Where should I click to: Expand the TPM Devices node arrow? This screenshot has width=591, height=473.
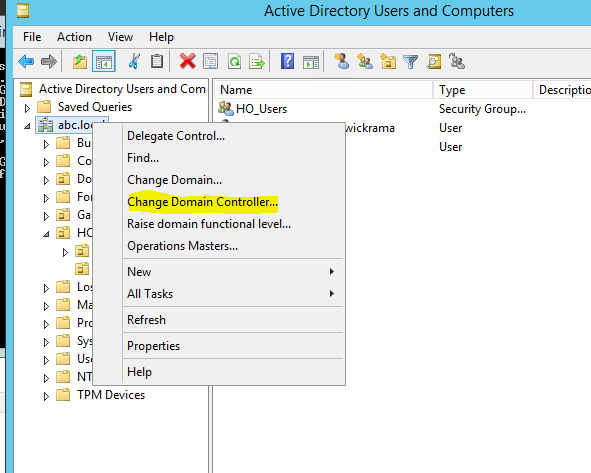(46, 396)
